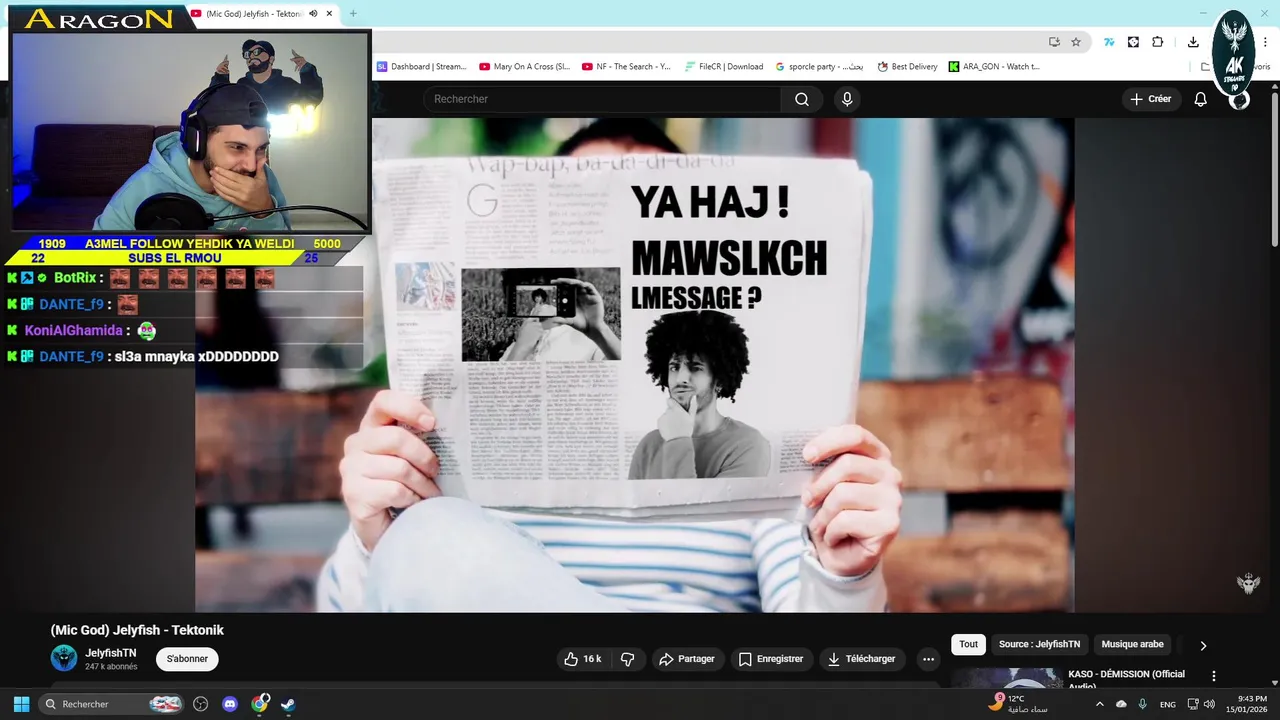The image size is (1280, 720).
Task: Open the 7TV extension icon
Action: (1109, 42)
